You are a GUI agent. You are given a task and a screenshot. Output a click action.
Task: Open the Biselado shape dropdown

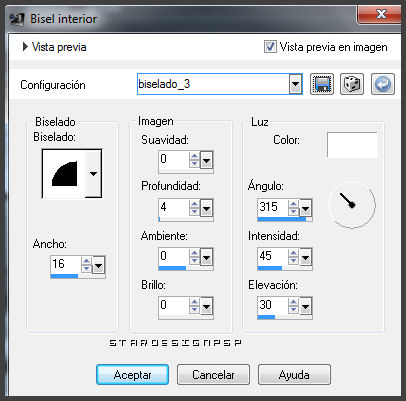click(93, 173)
